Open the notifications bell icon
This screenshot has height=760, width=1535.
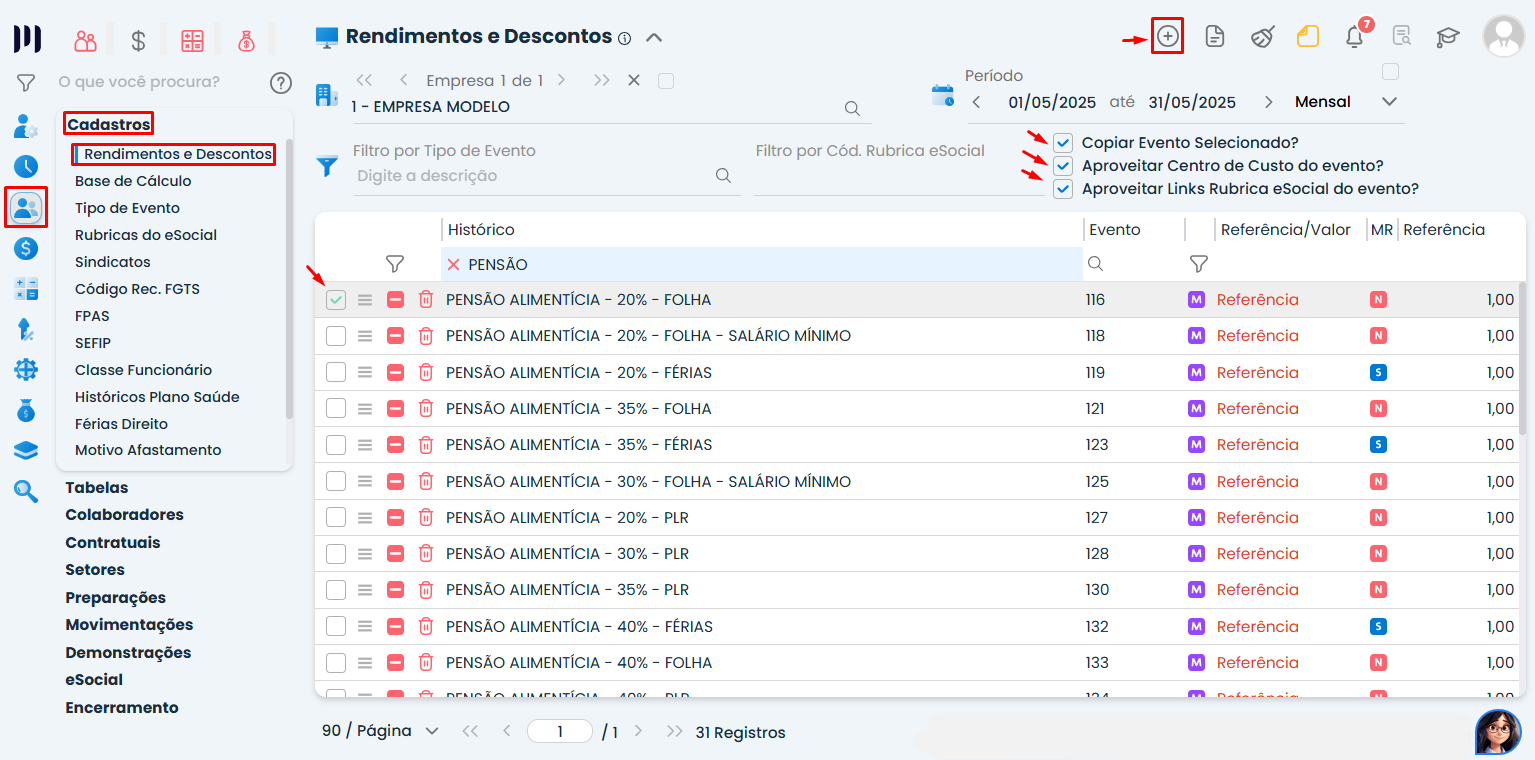1354,38
